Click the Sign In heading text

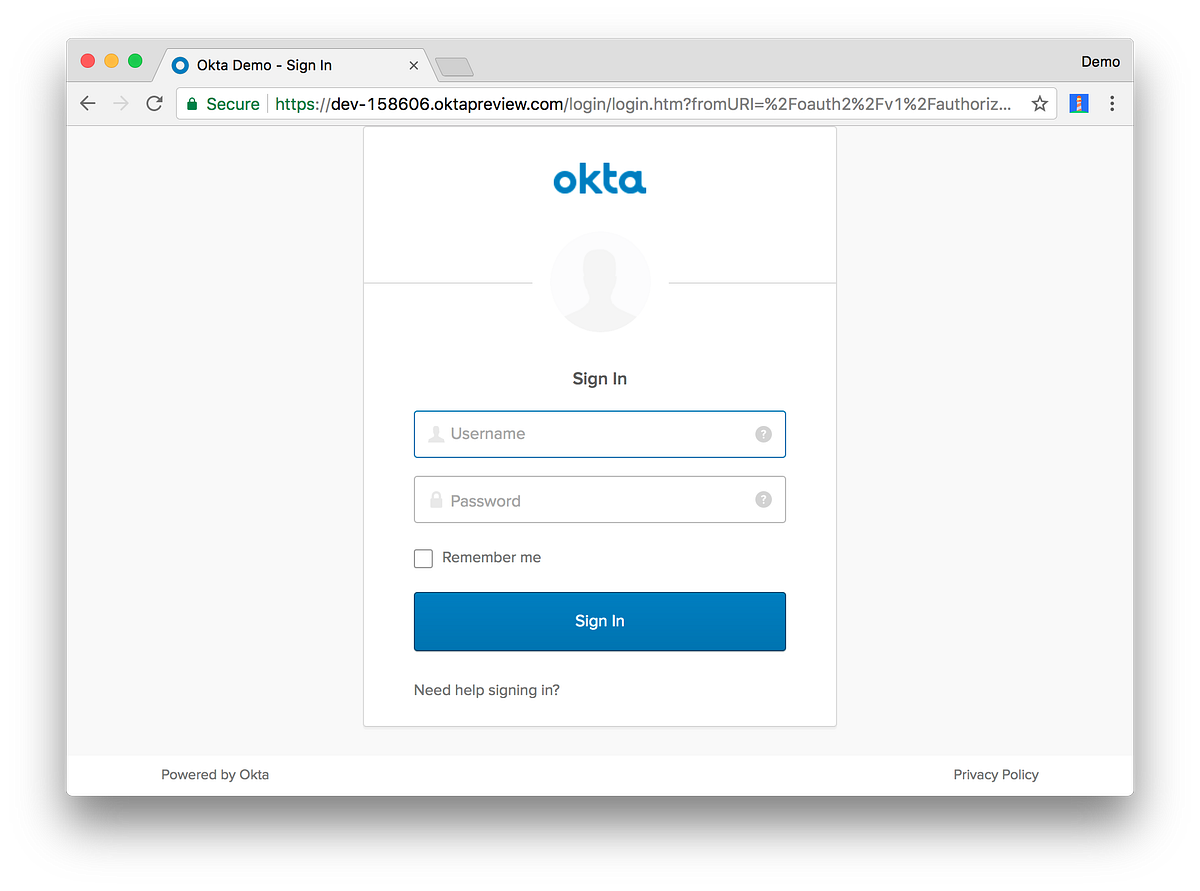(x=600, y=379)
